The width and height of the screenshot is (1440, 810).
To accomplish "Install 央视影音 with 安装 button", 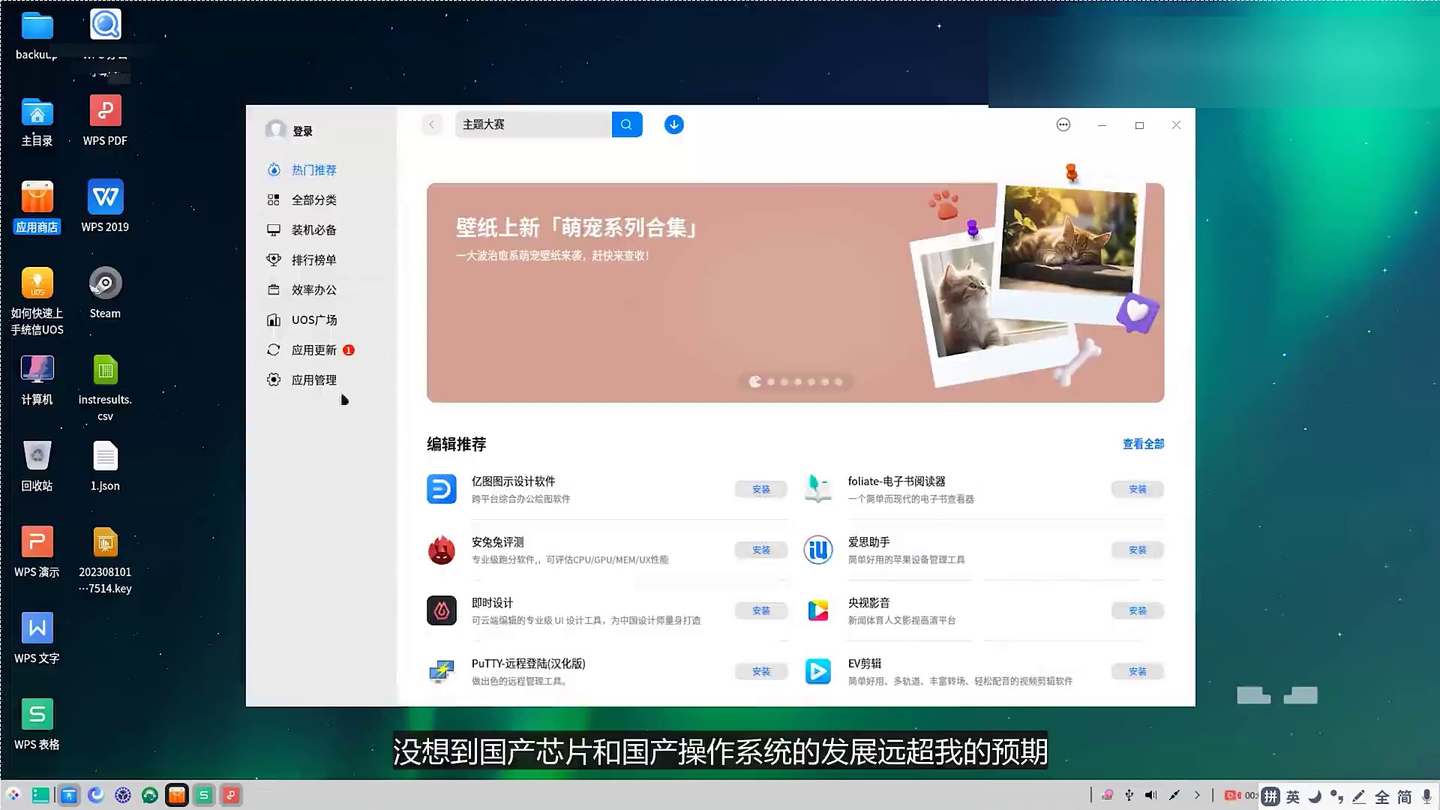I will coord(1137,610).
